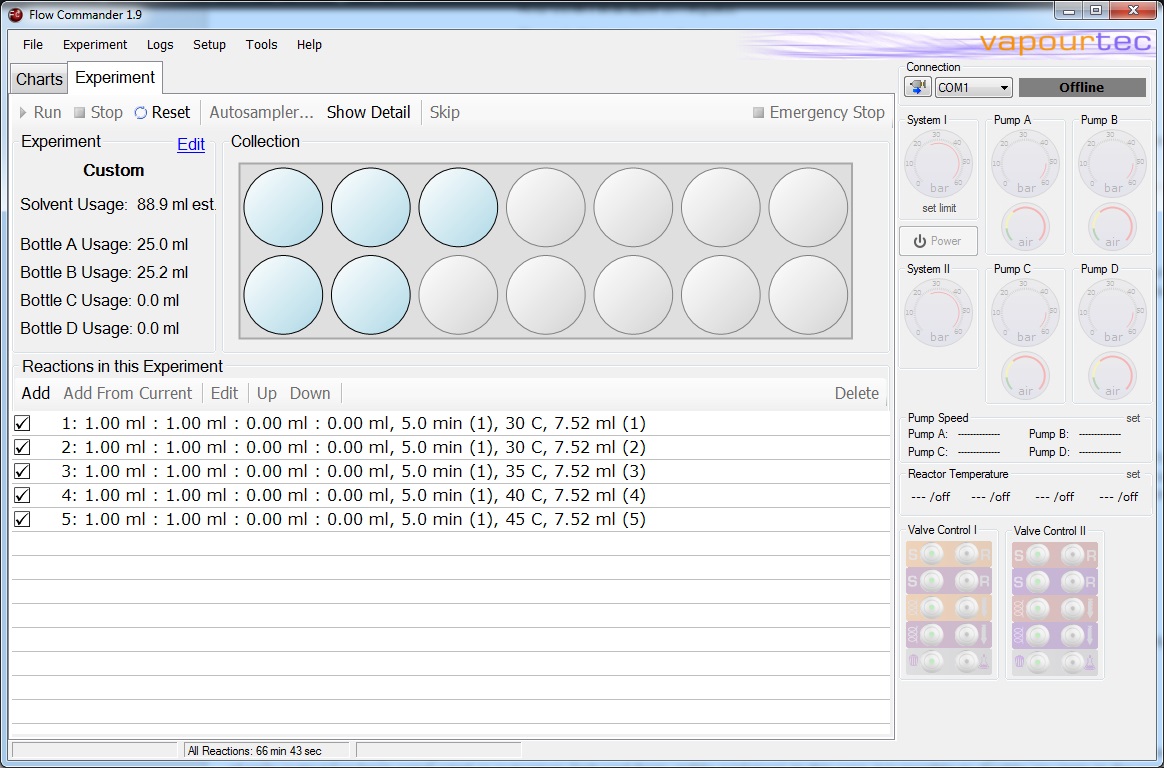Viewport: 1167px width, 770px height.
Task: Click the first collection vial in the tray
Action: pyautogui.click(x=283, y=207)
